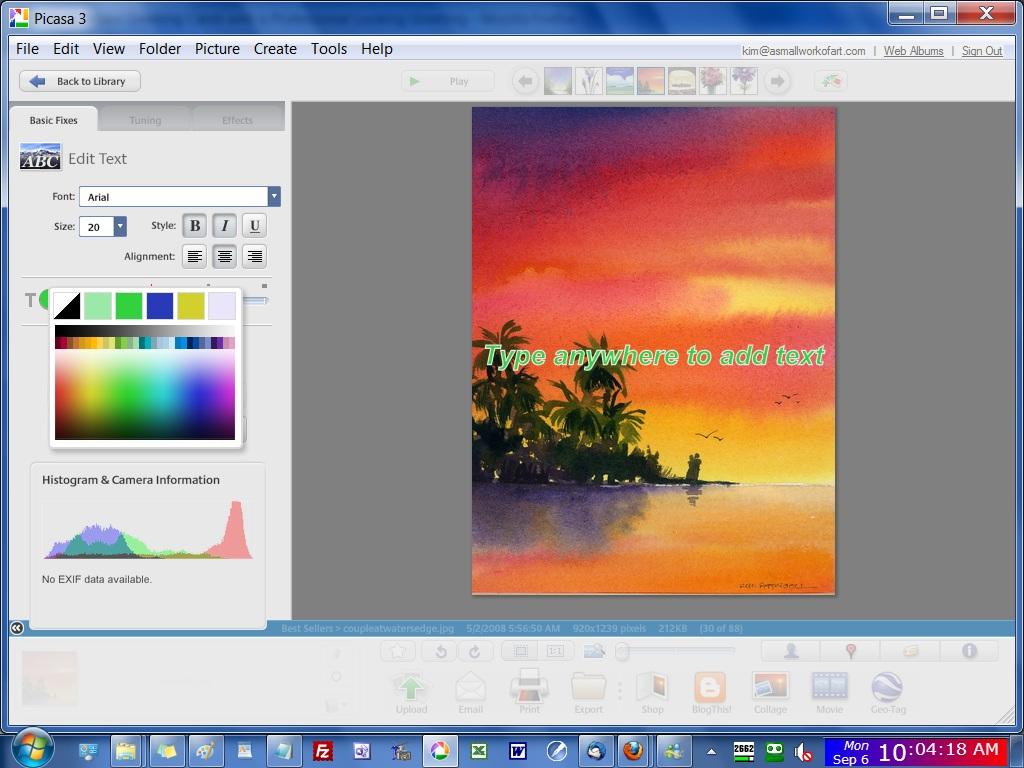This screenshot has height=768, width=1024.
Task: Click the Properties info icon
Action: [x=969, y=651]
